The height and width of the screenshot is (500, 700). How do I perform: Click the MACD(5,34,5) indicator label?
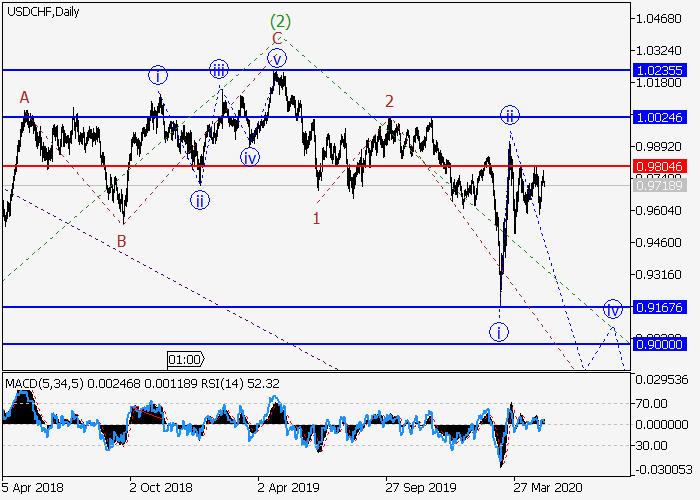tap(41, 383)
